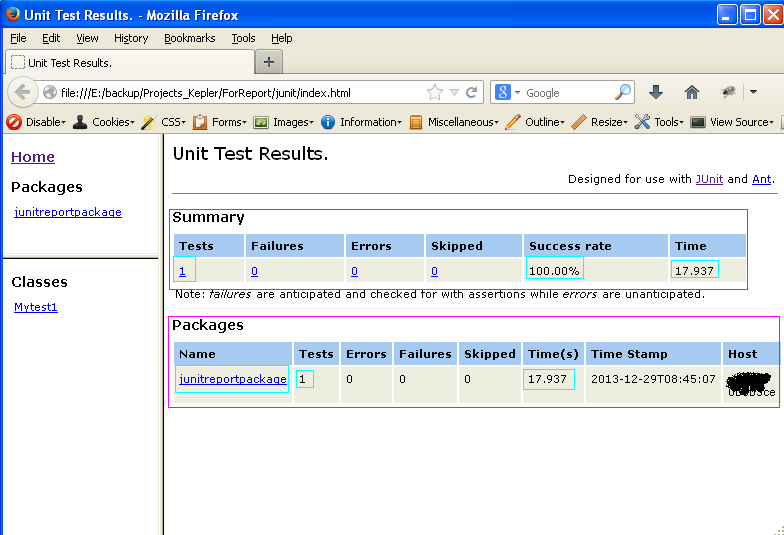Viewport: 784px width, 535px height.
Task: Open the Outline toolbar menu
Action: point(535,122)
